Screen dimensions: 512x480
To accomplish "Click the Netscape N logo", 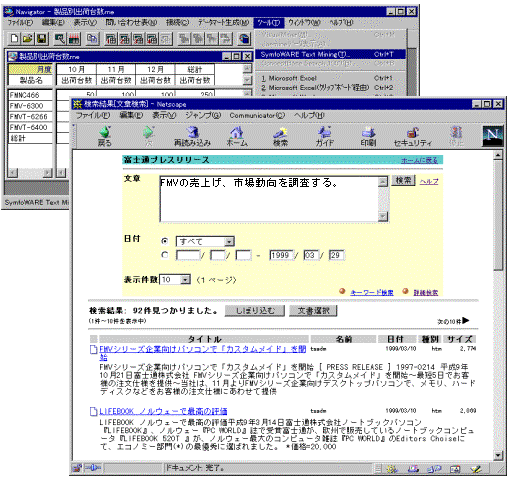I will (493, 136).
